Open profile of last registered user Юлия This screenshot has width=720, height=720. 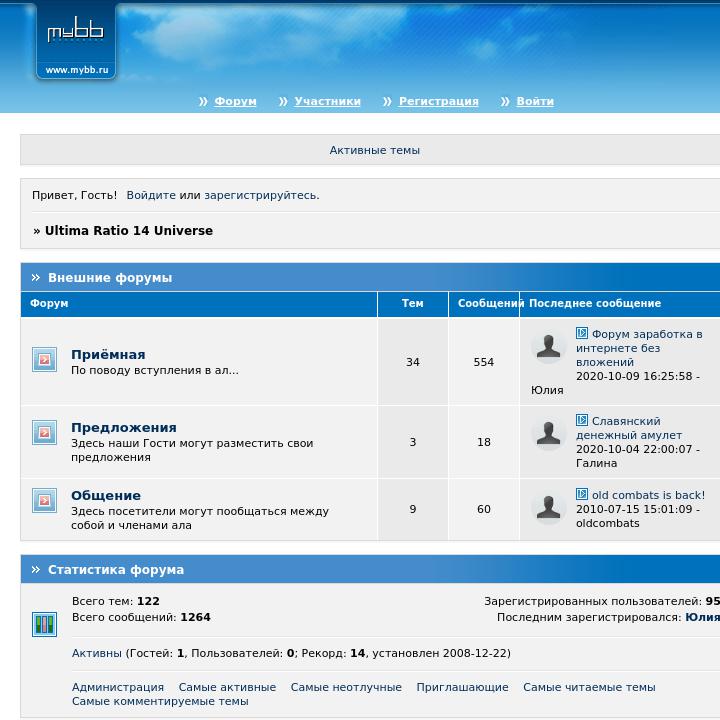[x=702, y=617]
